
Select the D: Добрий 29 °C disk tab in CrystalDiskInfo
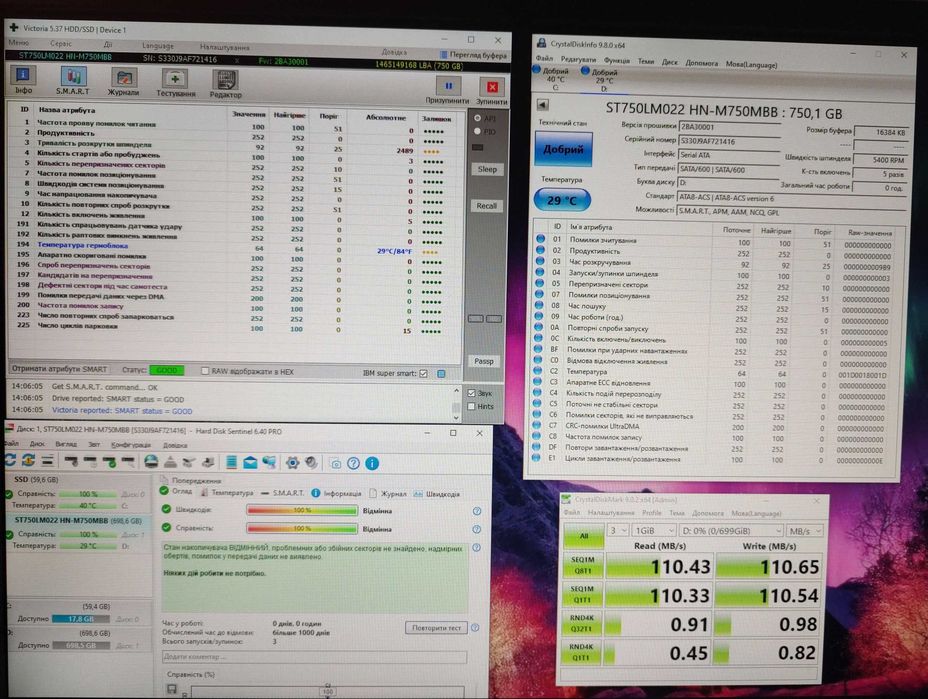point(603,80)
